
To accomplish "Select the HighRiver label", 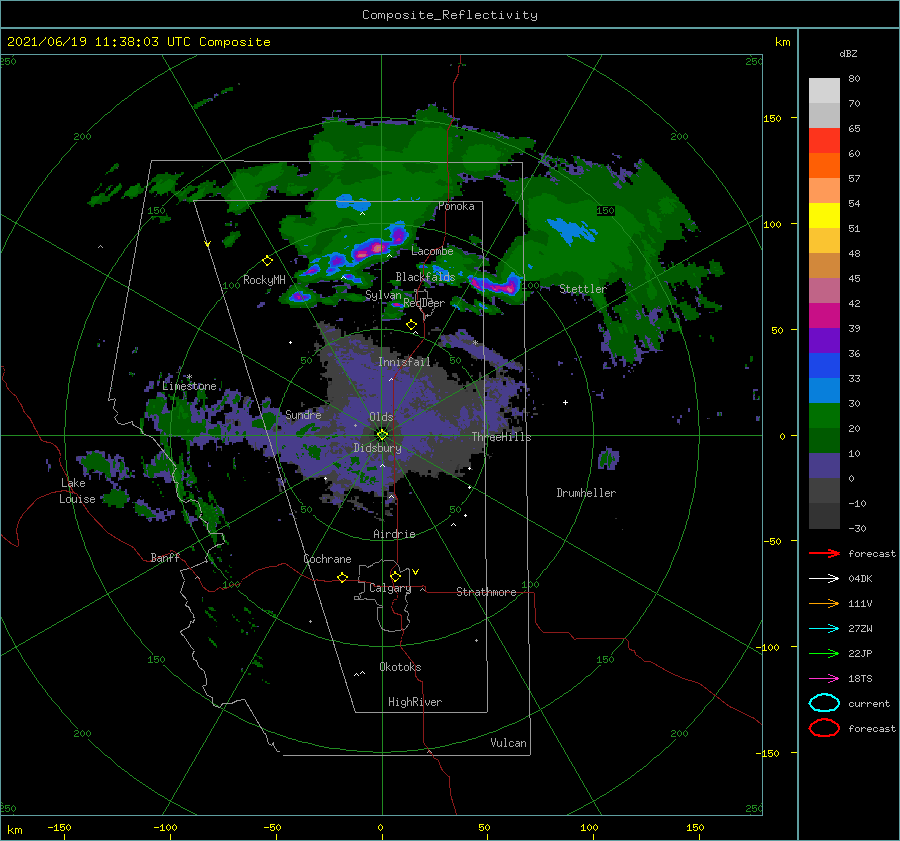I will [x=415, y=702].
